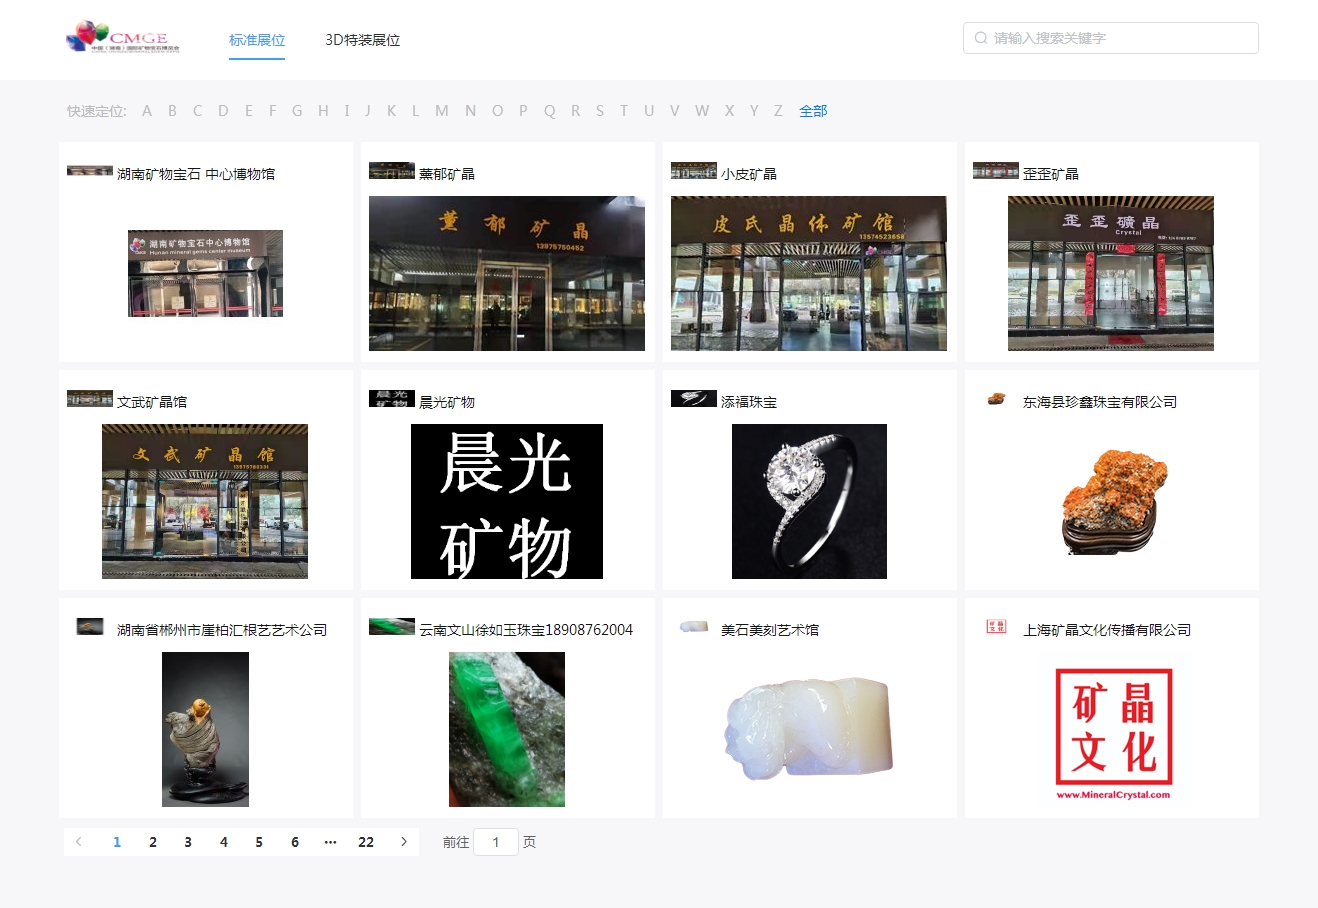Go to page 22 via pagination
Viewport: 1318px width, 908px height.
[x=366, y=842]
